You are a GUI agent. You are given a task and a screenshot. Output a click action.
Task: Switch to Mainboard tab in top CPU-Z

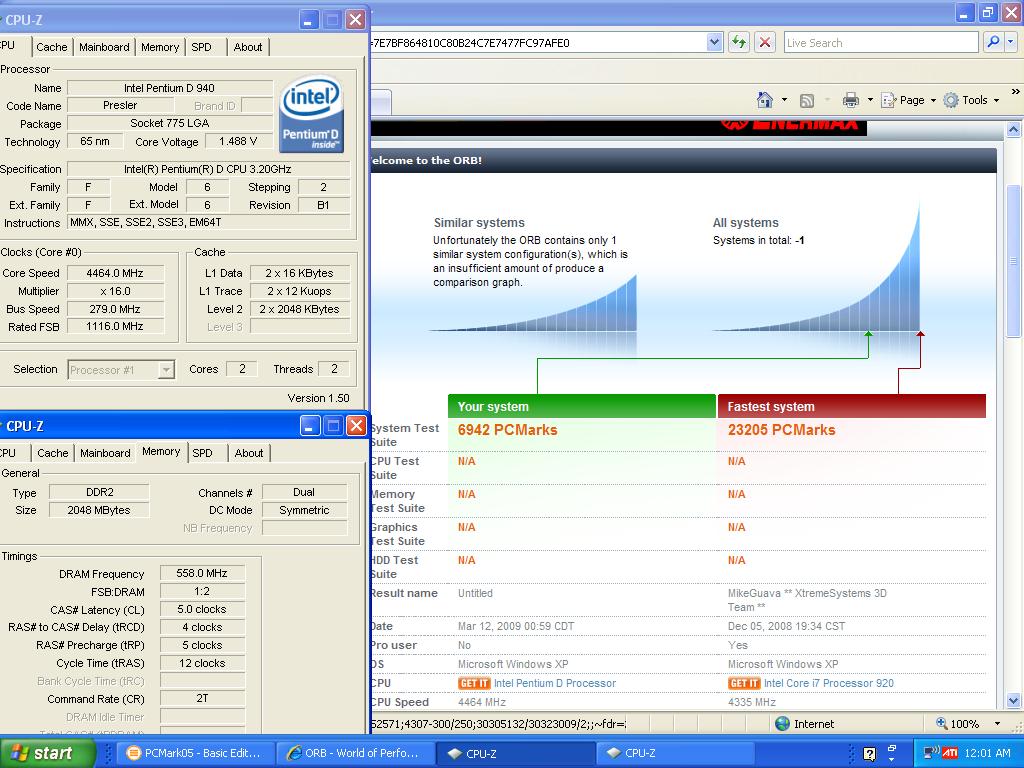click(x=104, y=47)
